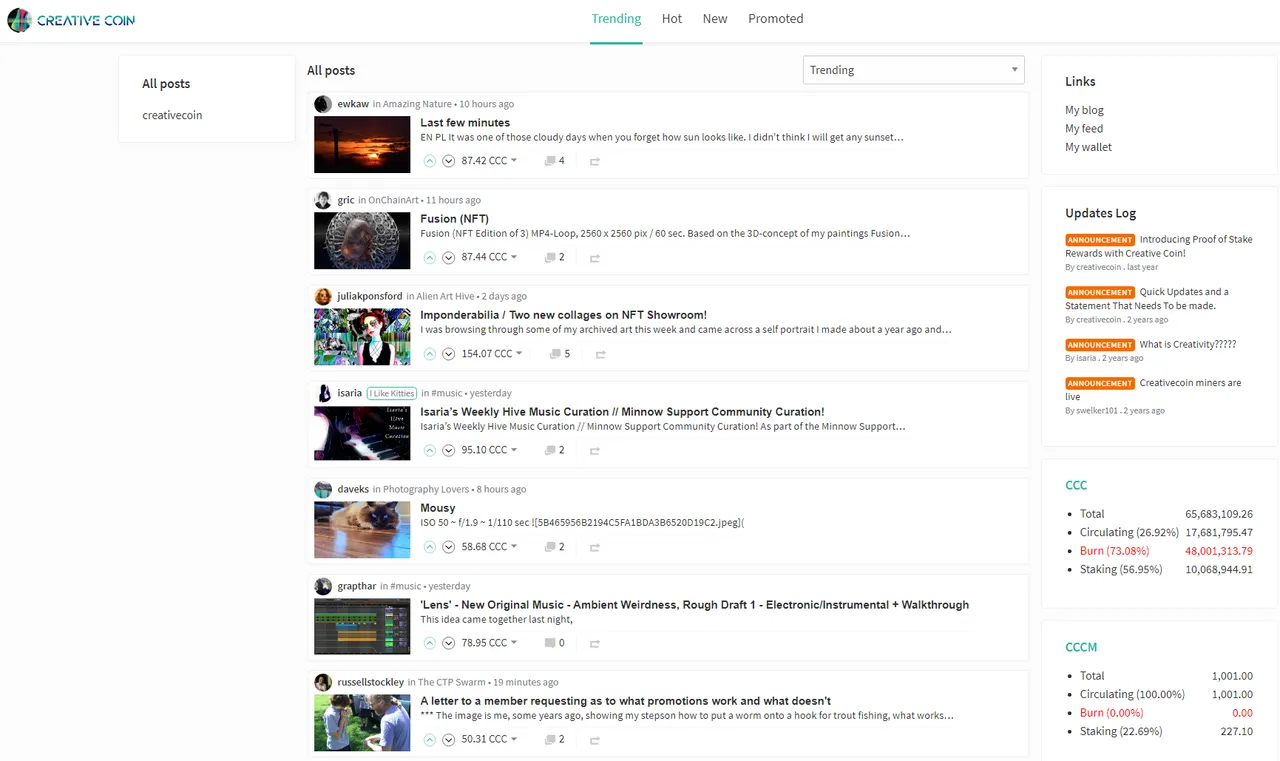Reblog Isaria's Weekly Hive Music Curation post

click(x=595, y=451)
